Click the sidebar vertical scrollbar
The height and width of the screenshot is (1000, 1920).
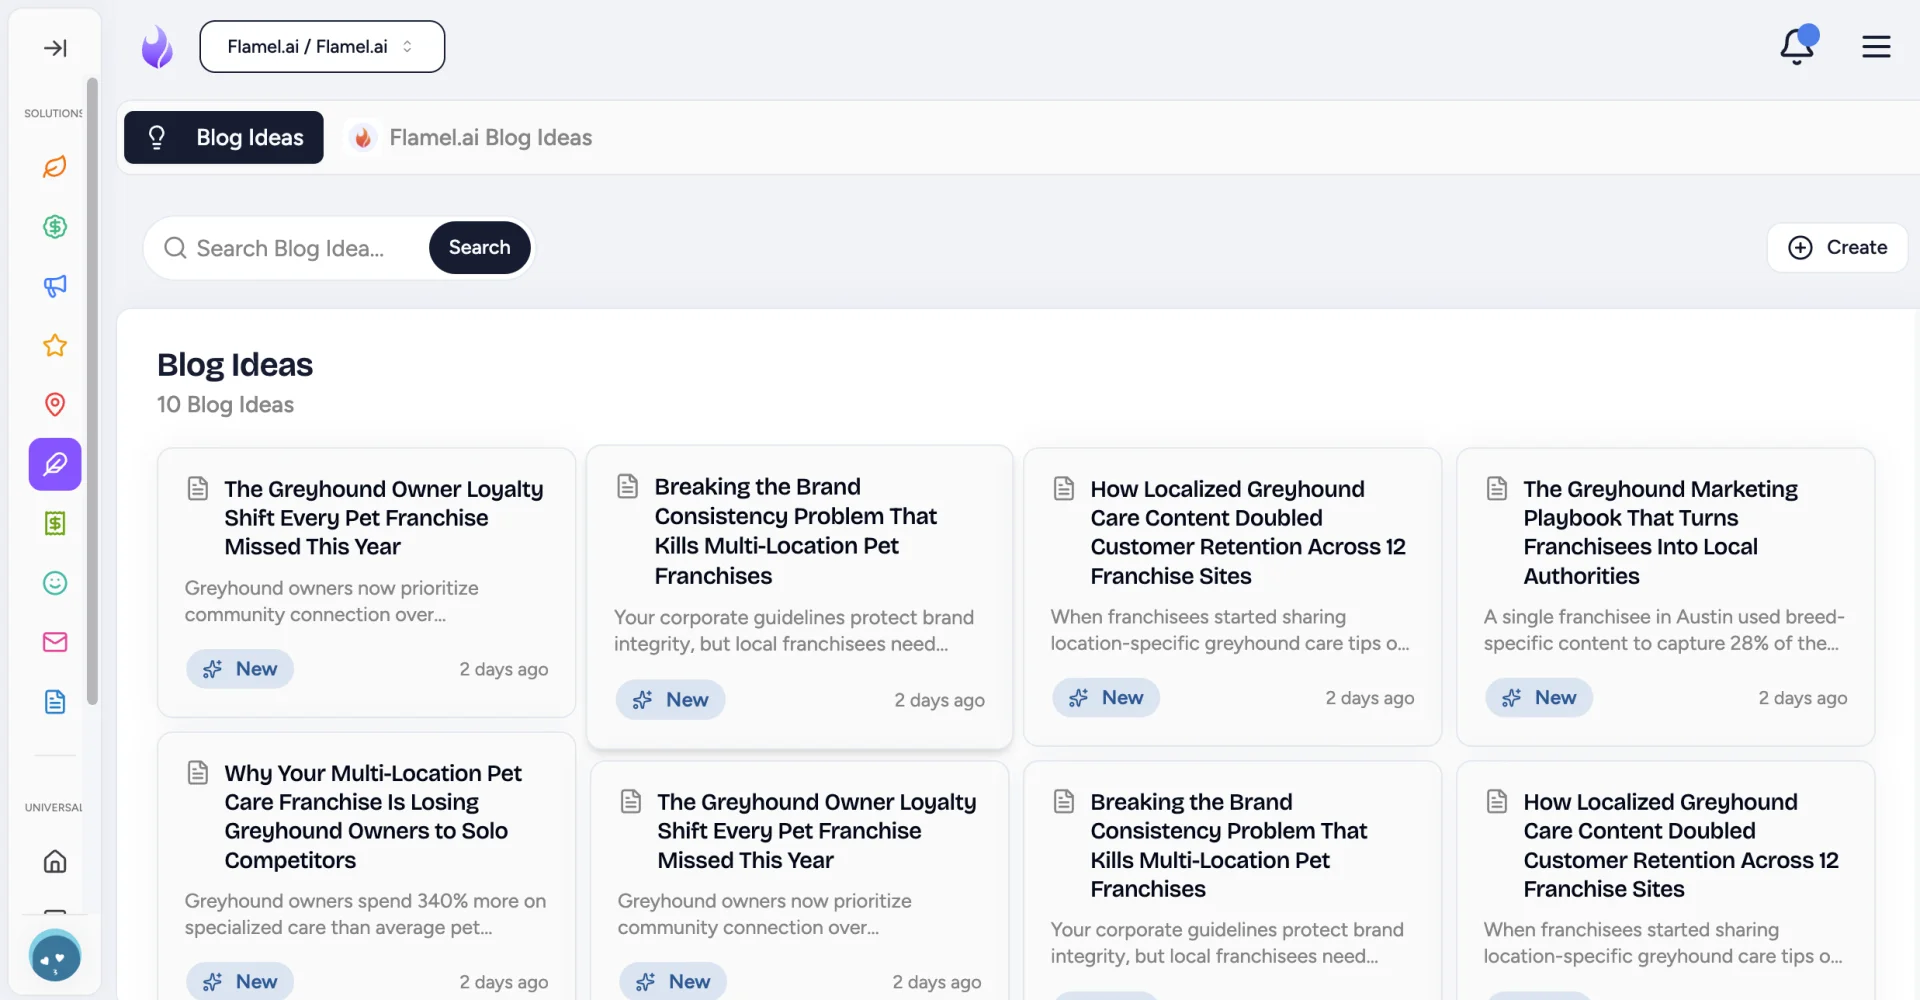point(92,390)
